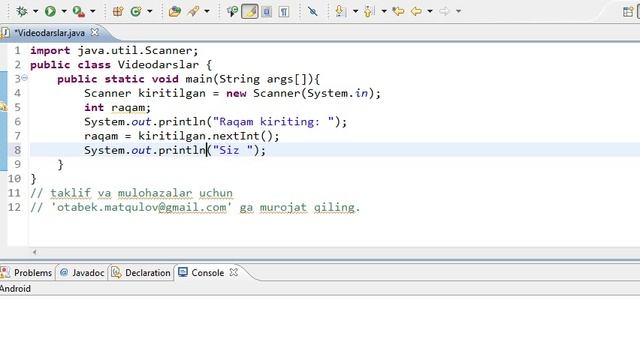Click the 'taklif va mulohazalar uchun' comment

point(141,193)
